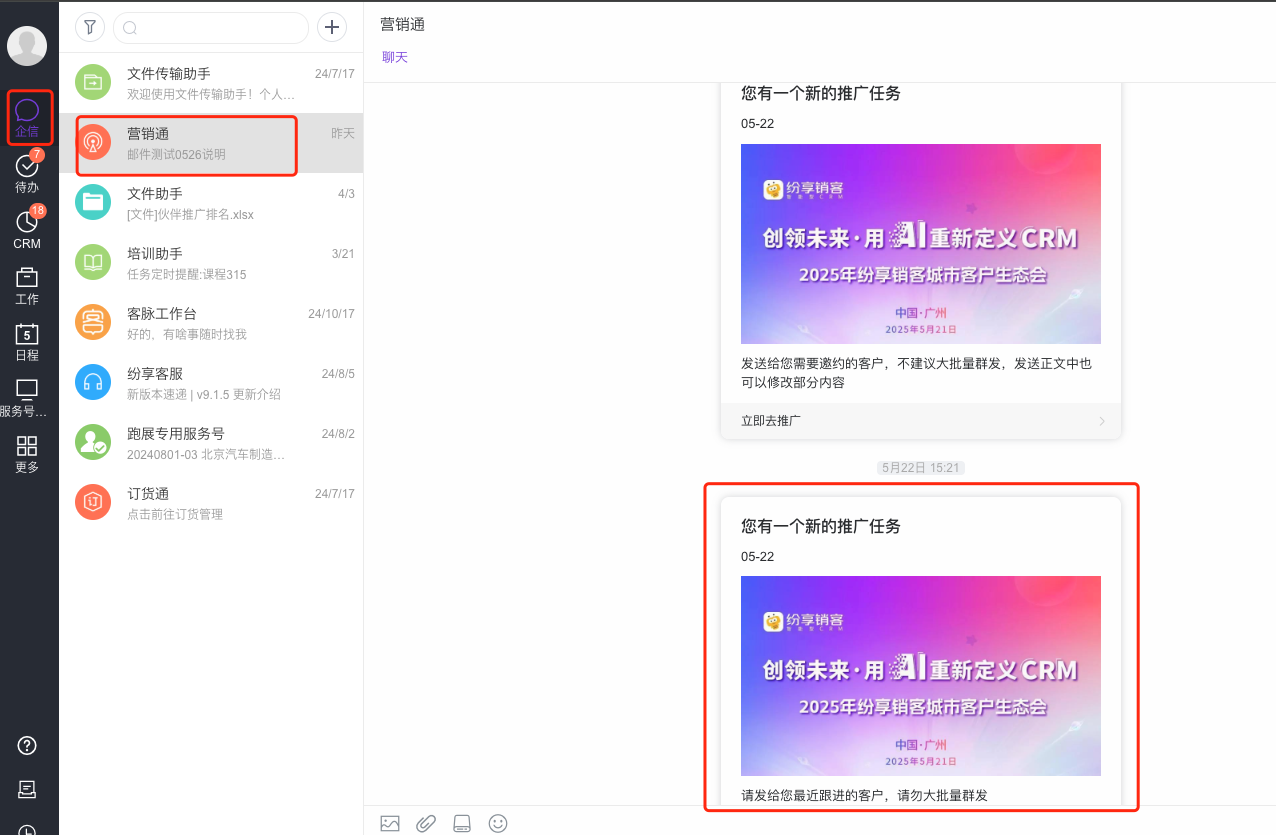Focus the conversation search field
This screenshot has width=1276, height=835.
(211, 28)
